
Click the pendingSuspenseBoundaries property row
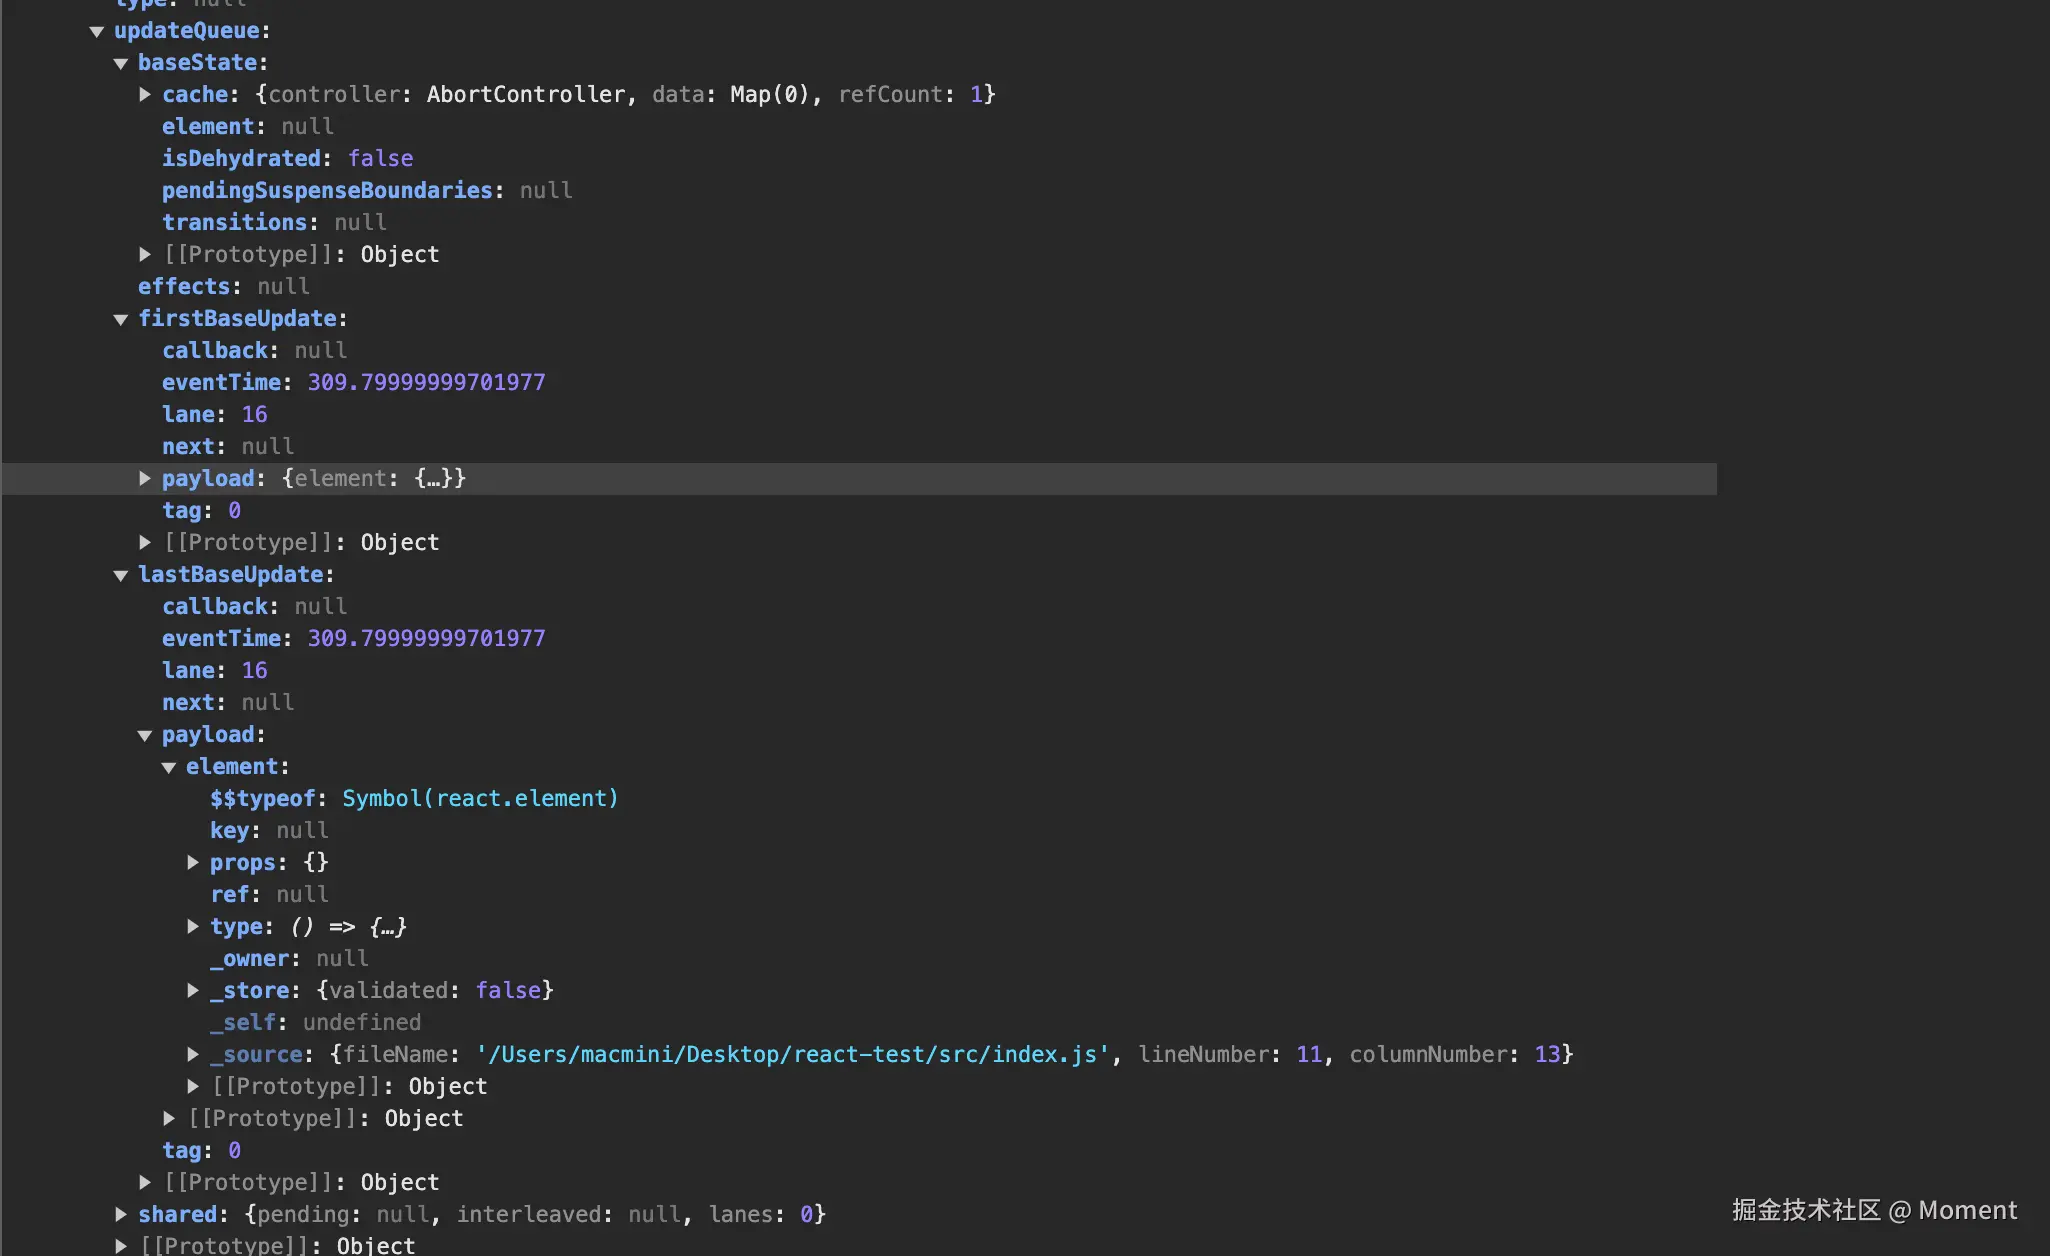(x=328, y=190)
